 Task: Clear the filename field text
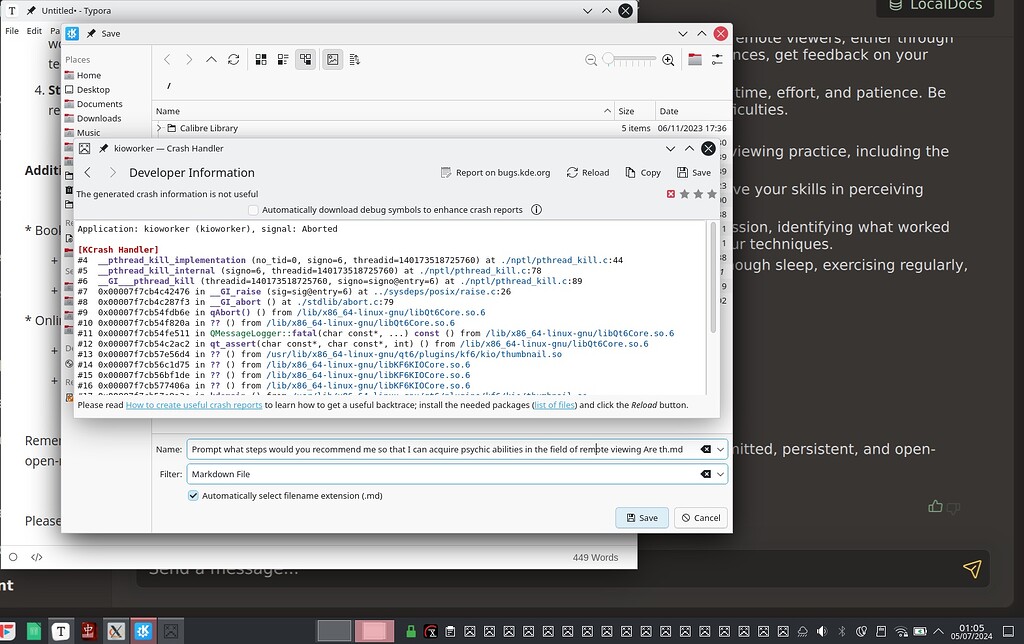pos(705,450)
